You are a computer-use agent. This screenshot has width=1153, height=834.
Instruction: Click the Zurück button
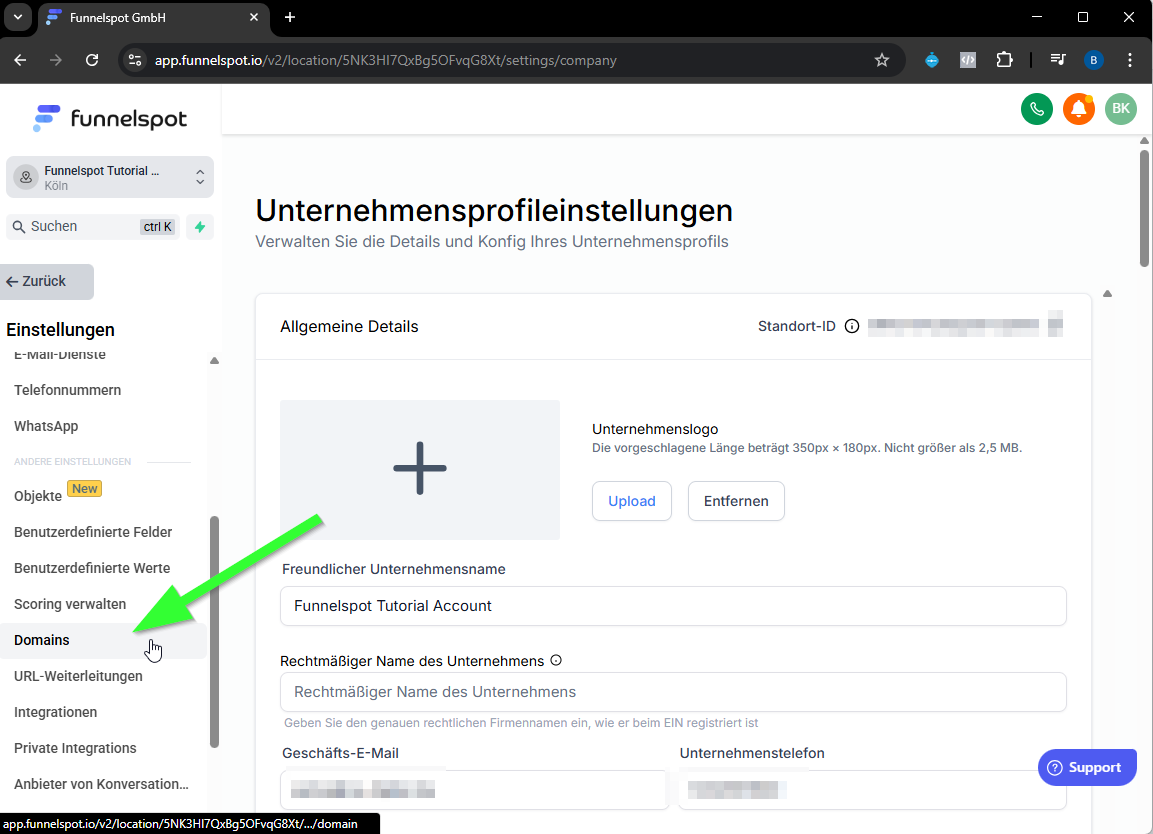[x=46, y=282]
